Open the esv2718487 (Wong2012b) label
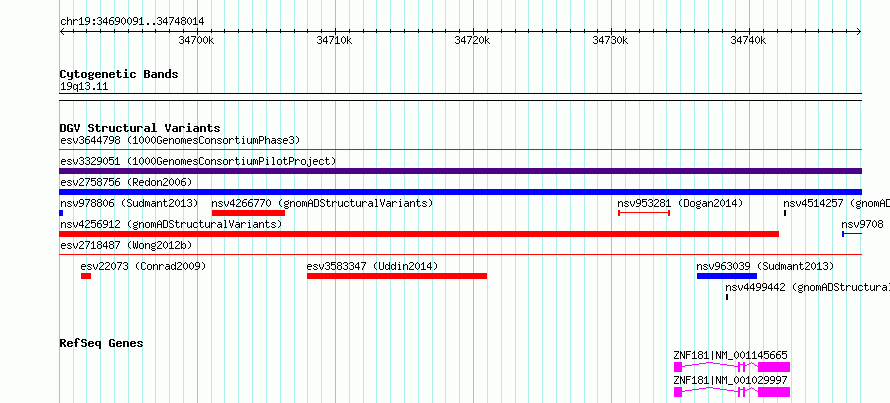 click(126, 245)
